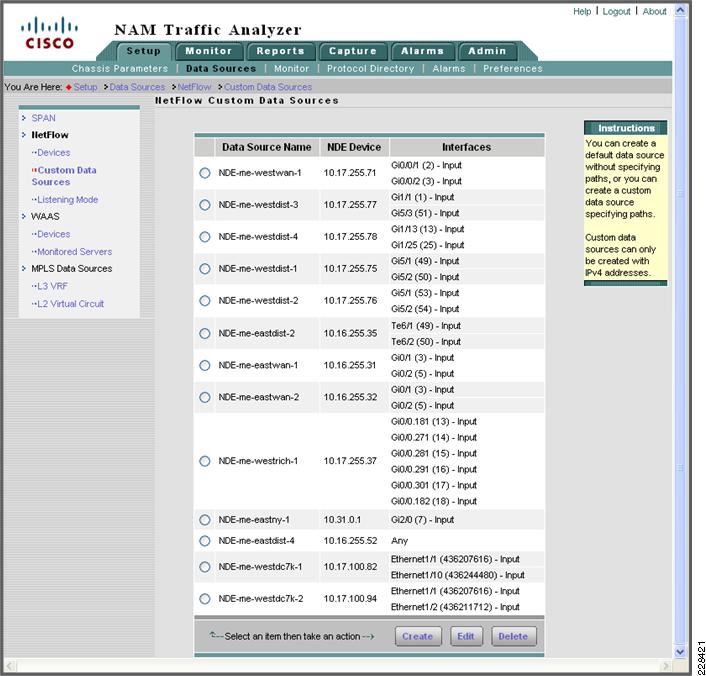Screen dimensions: 706x676
Task: Switch to the Admin tab
Action: coord(487,51)
